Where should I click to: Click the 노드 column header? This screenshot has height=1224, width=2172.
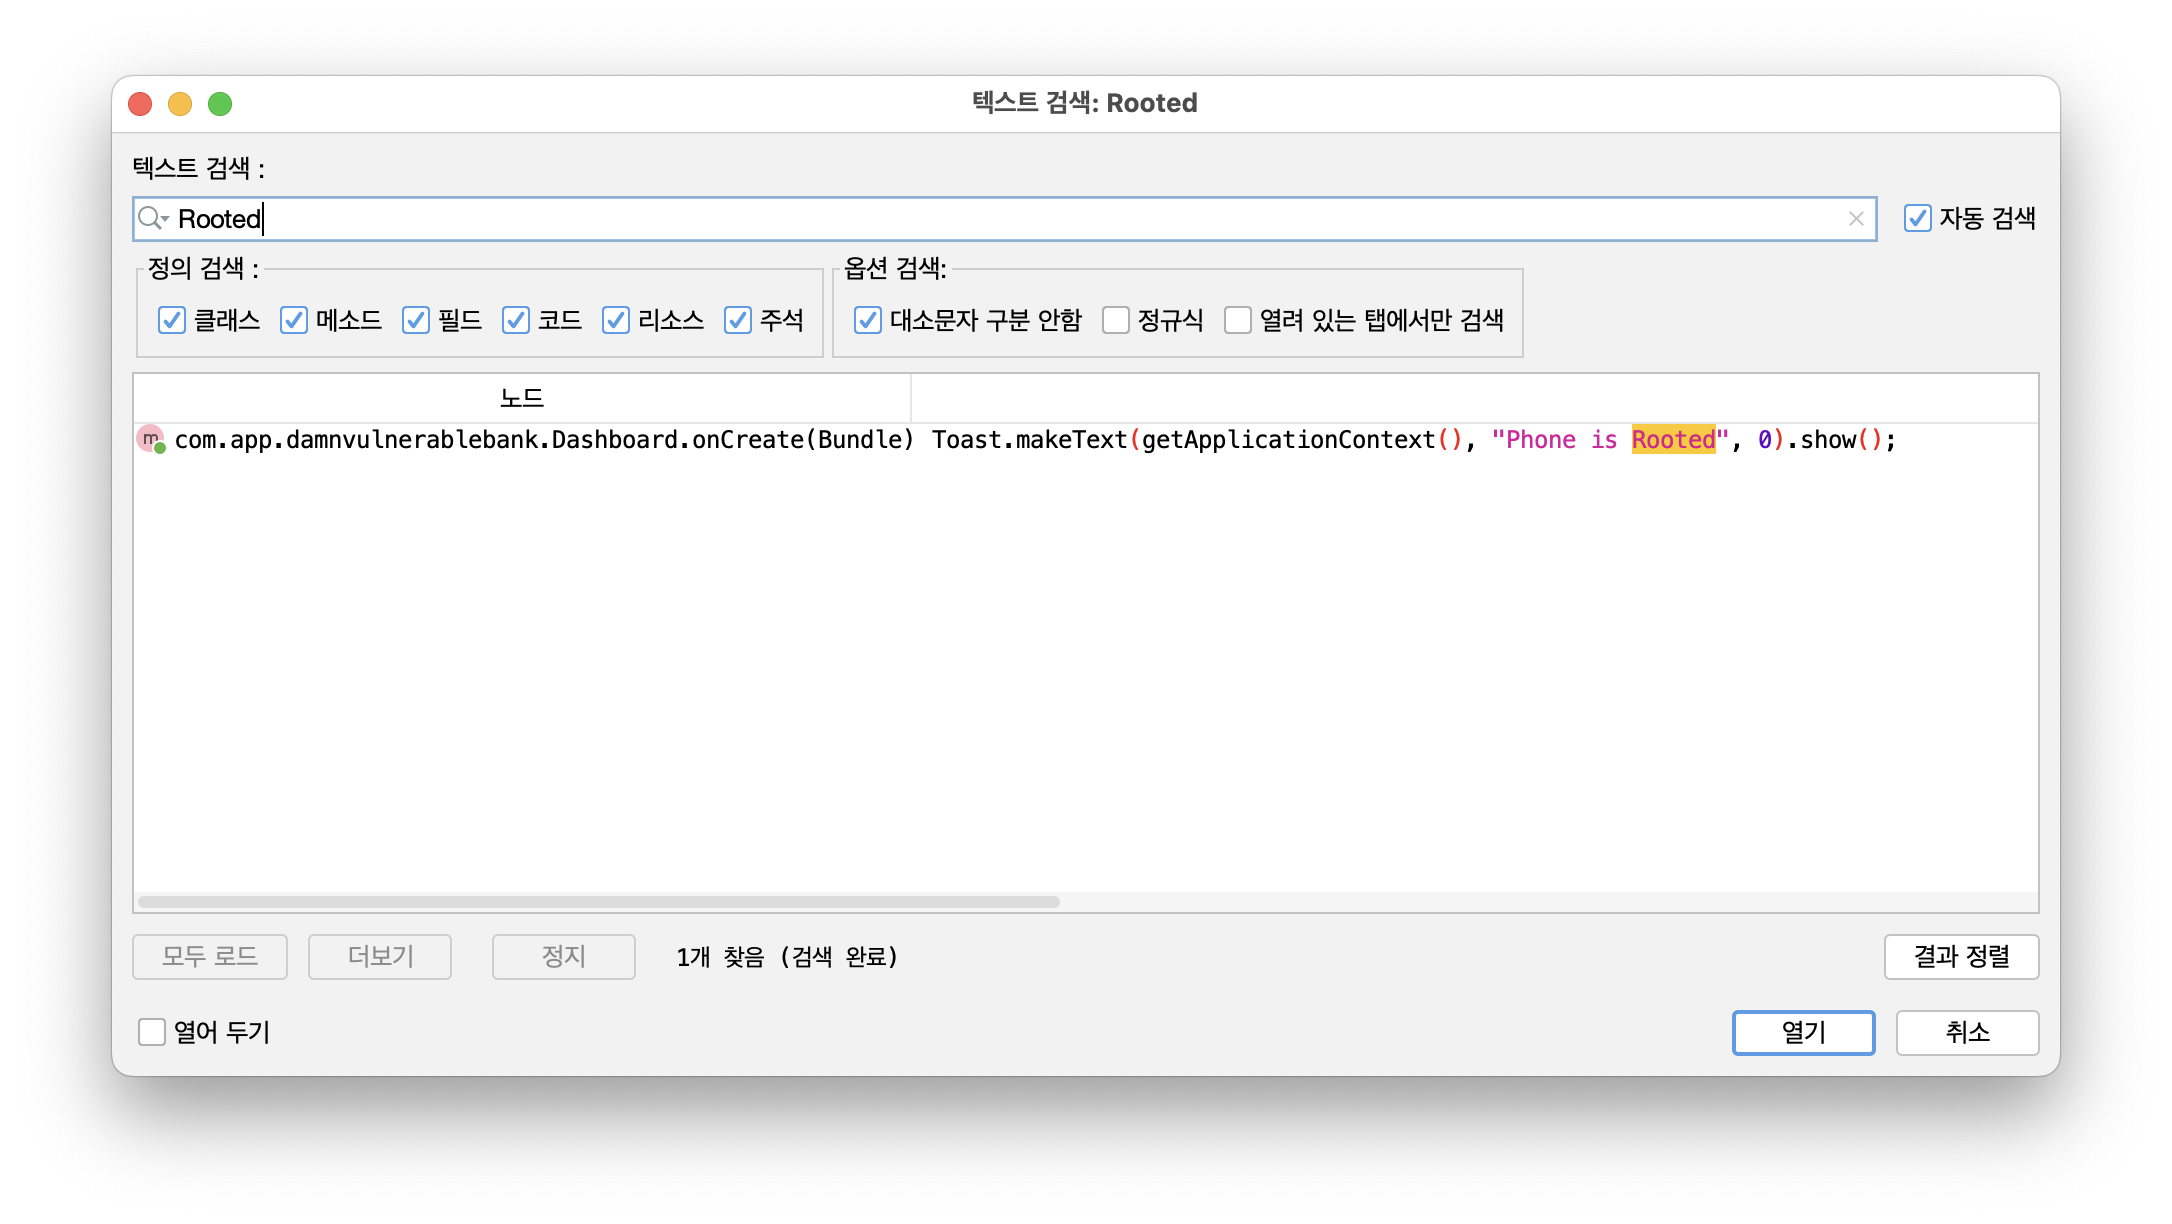pos(521,398)
